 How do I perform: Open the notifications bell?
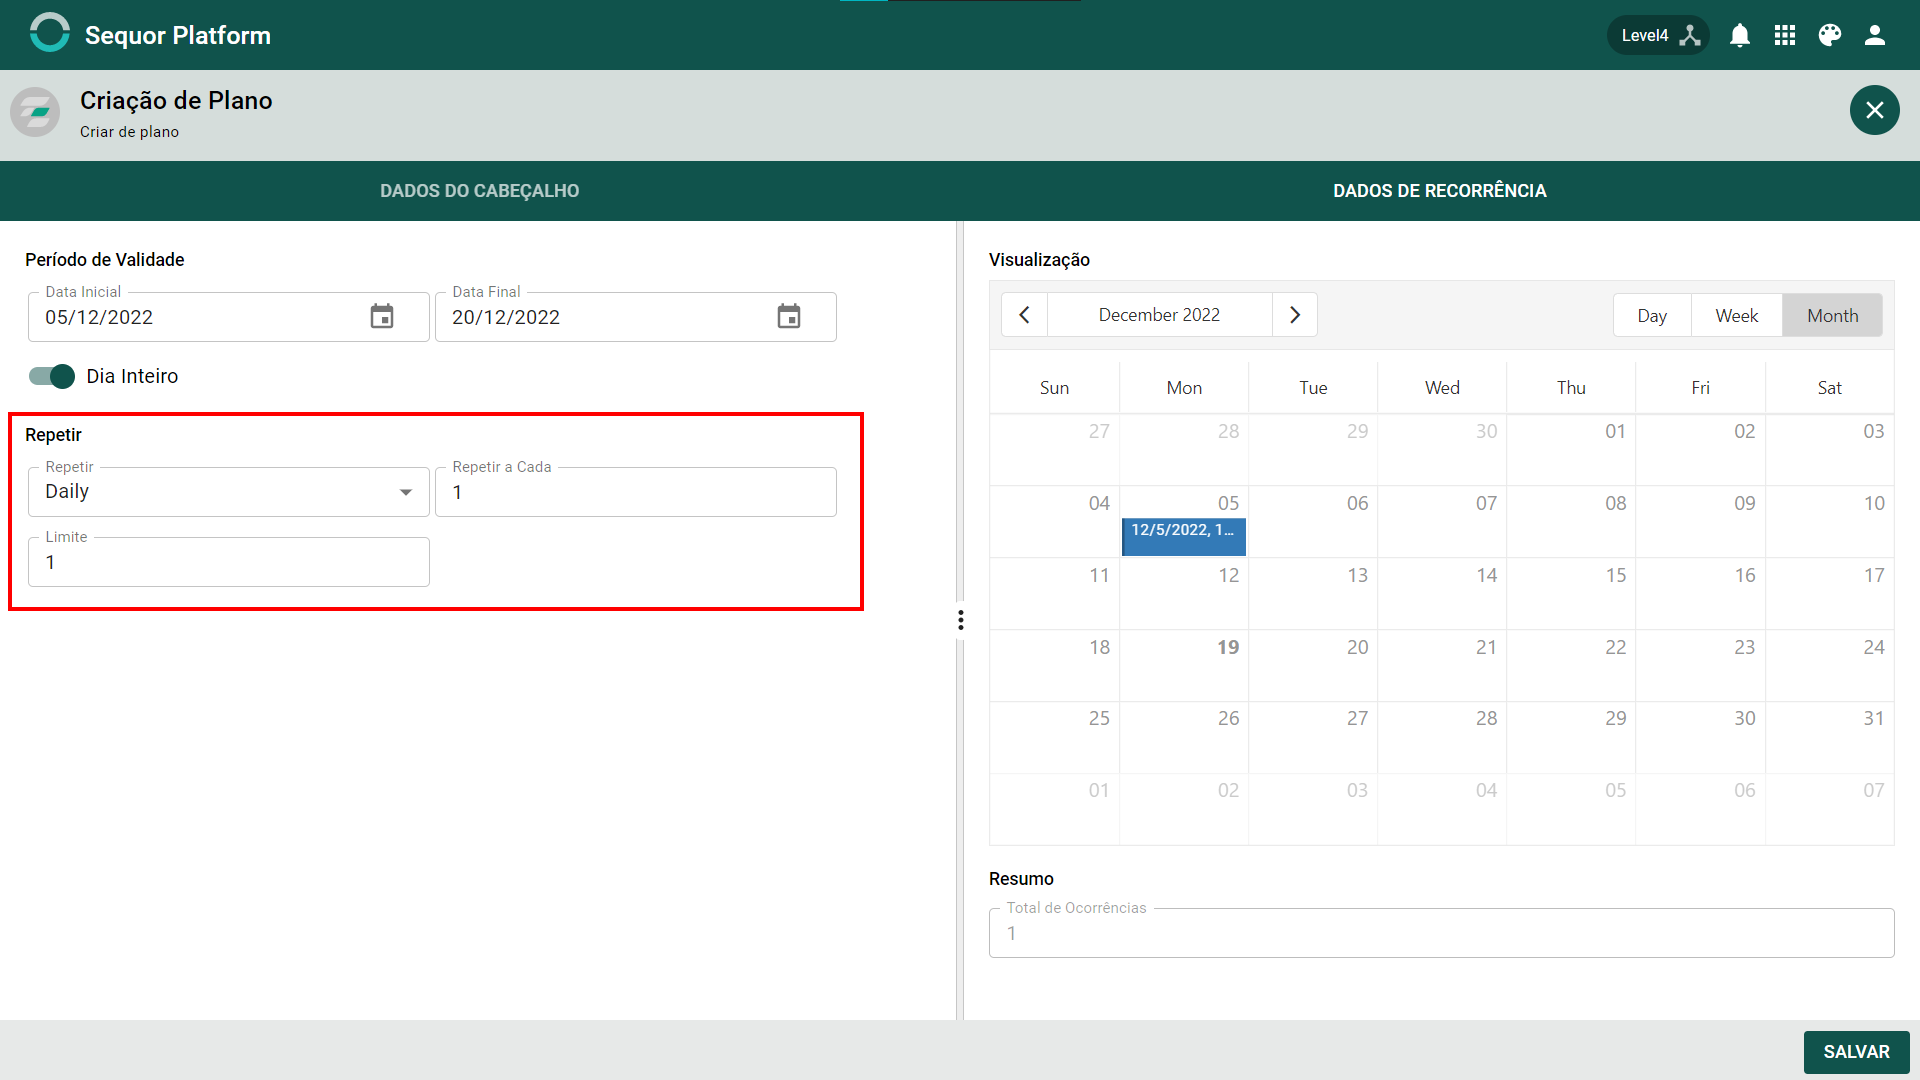pyautogui.click(x=1740, y=35)
